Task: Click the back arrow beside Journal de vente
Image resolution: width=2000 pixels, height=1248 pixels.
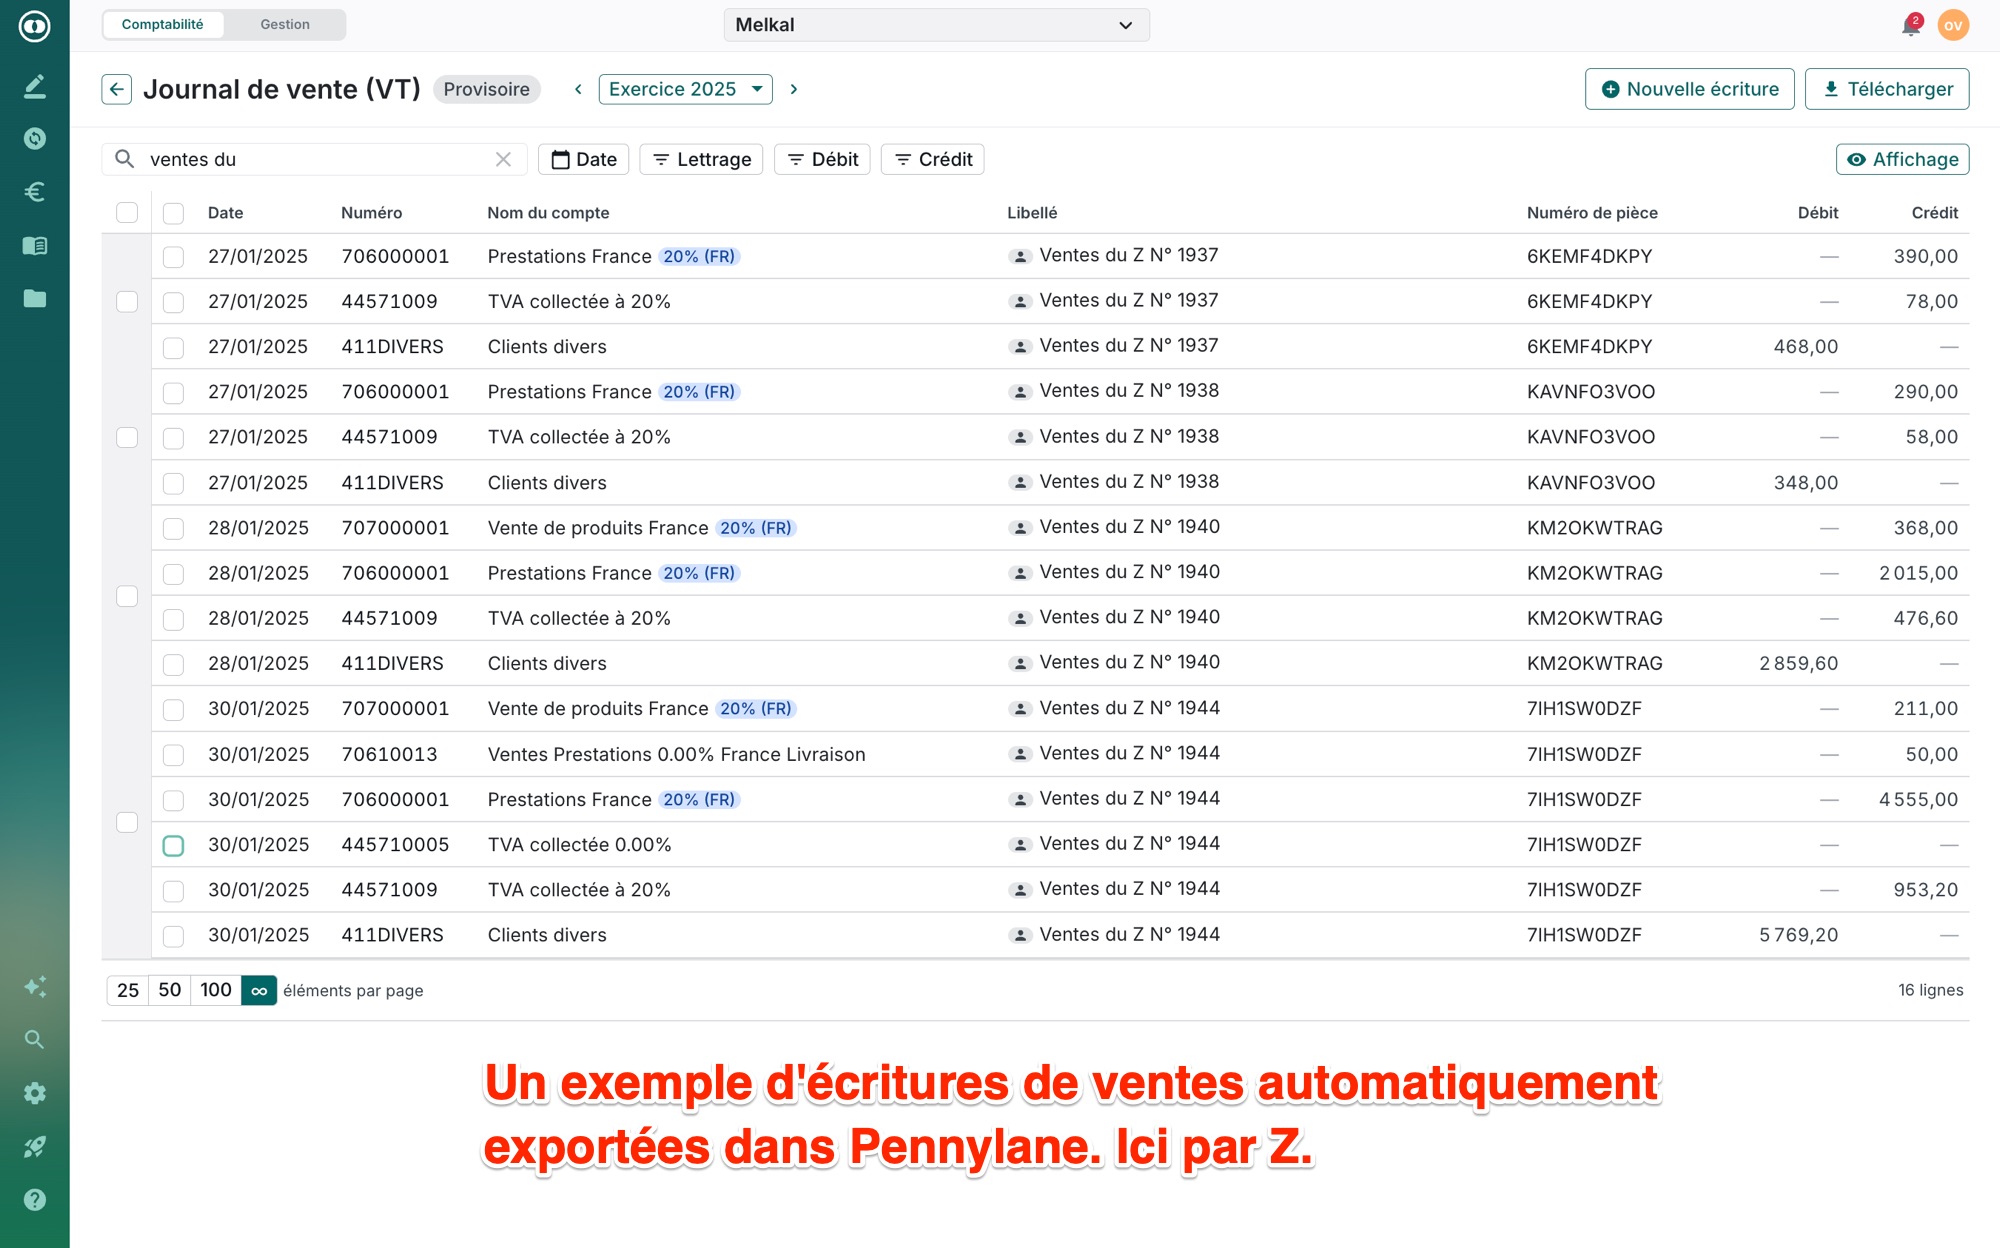Action: (117, 89)
